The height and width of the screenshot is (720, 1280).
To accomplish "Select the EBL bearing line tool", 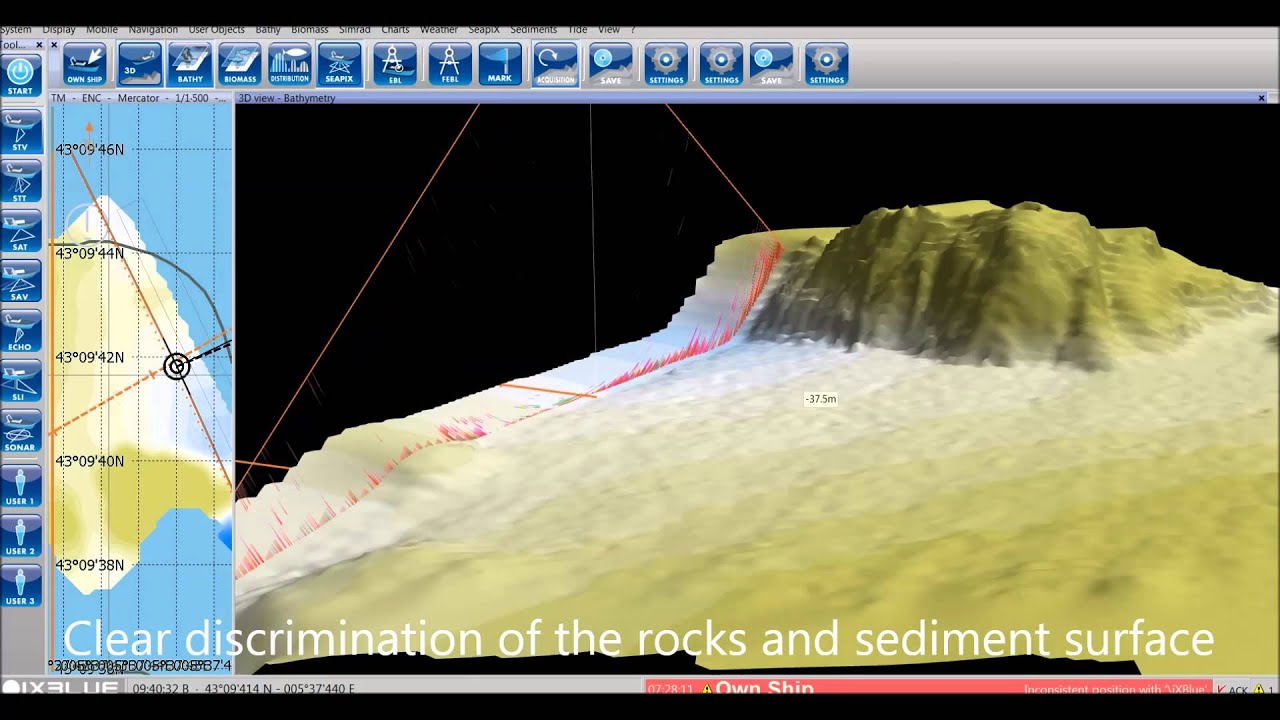I will [394, 64].
